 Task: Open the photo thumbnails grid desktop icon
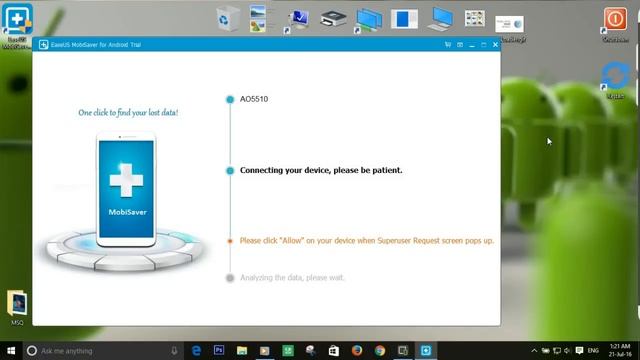point(474,19)
